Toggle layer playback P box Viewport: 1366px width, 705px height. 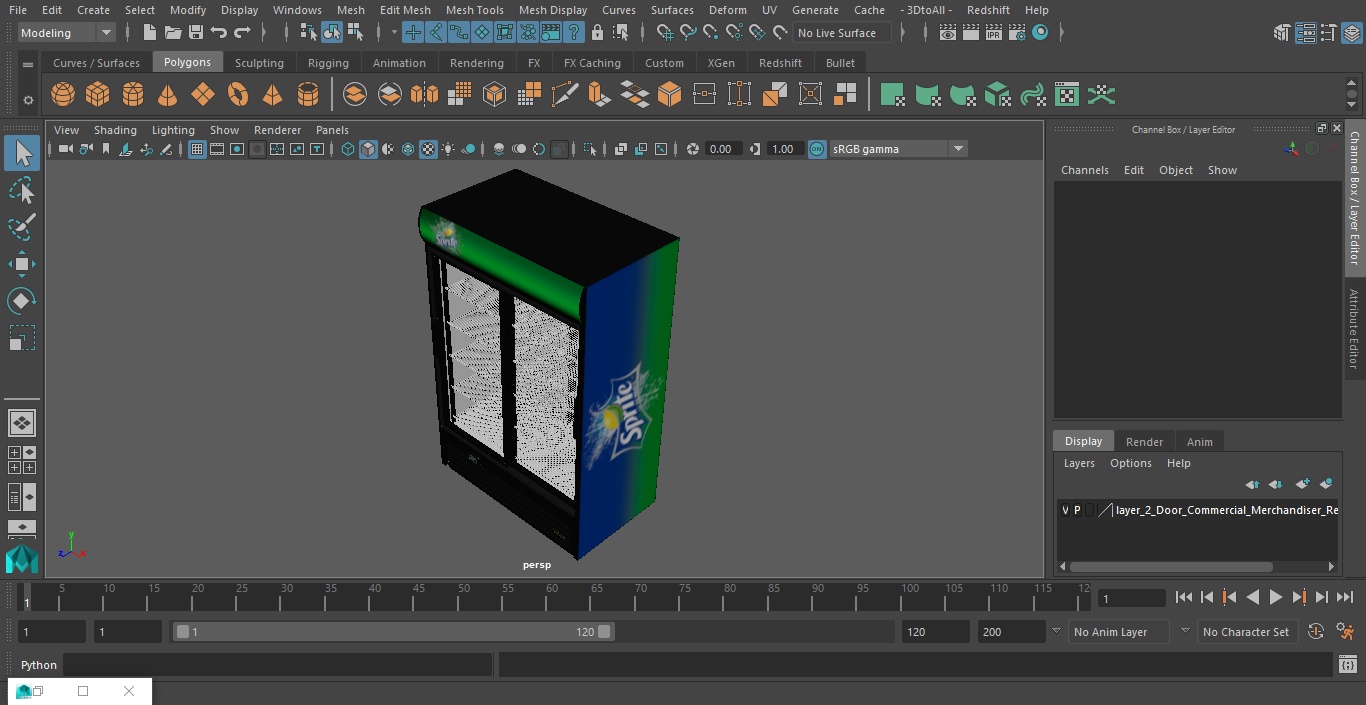1077,510
